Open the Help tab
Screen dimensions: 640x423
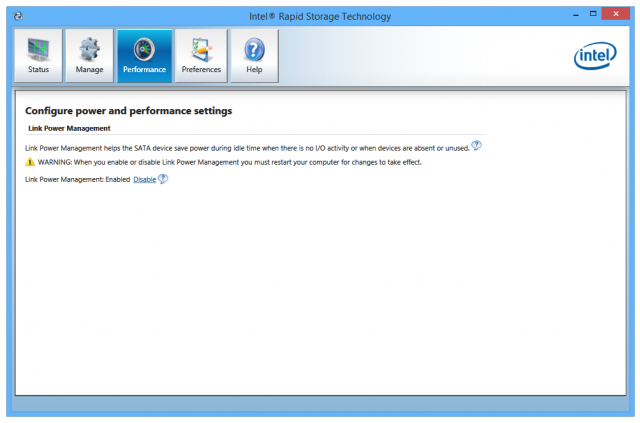(254, 56)
